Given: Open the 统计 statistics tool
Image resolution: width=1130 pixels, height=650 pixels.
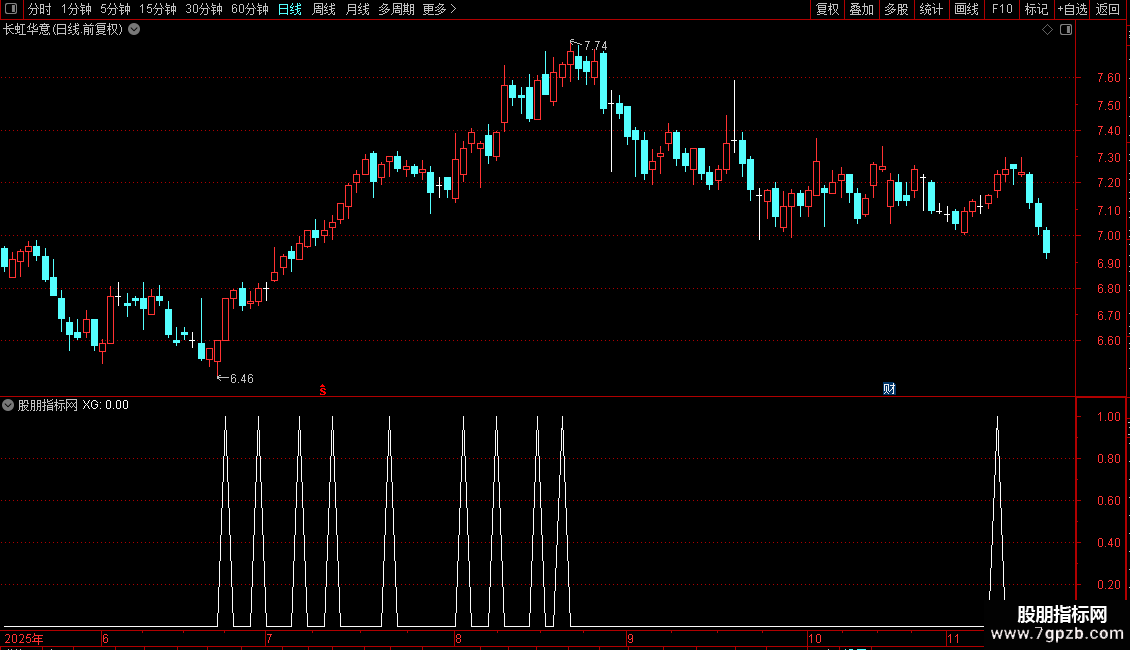Looking at the screenshot, I should pos(931,9).
